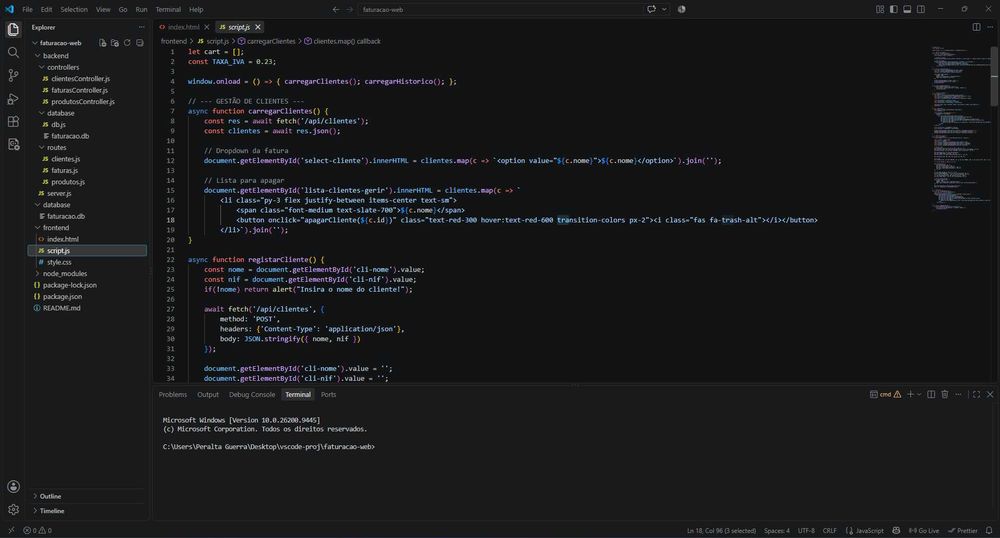The height and width of the screenshot is (538, 1000).
Task: Open the Search view in activity bar
Action: 13,52
